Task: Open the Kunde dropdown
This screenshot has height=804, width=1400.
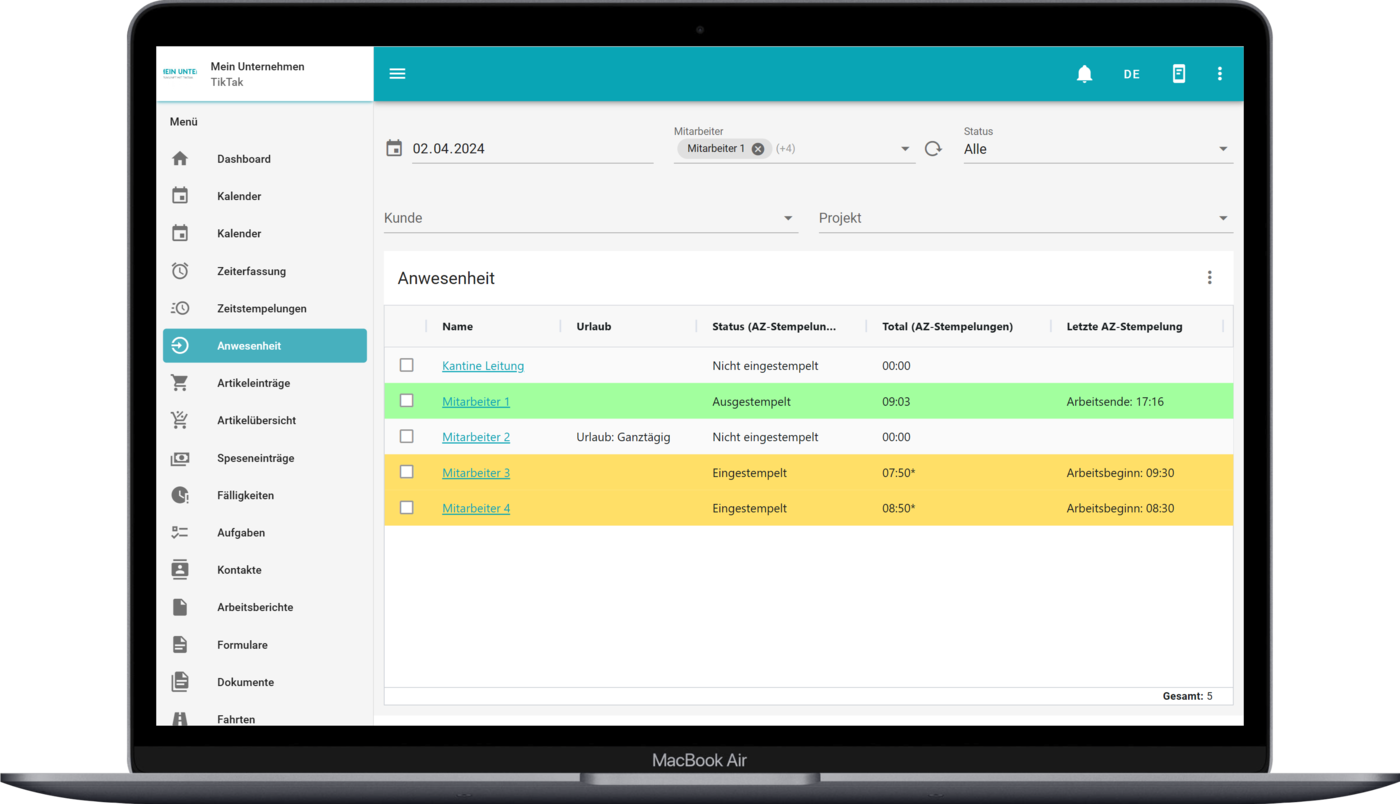Action: [x=590, y=218]
